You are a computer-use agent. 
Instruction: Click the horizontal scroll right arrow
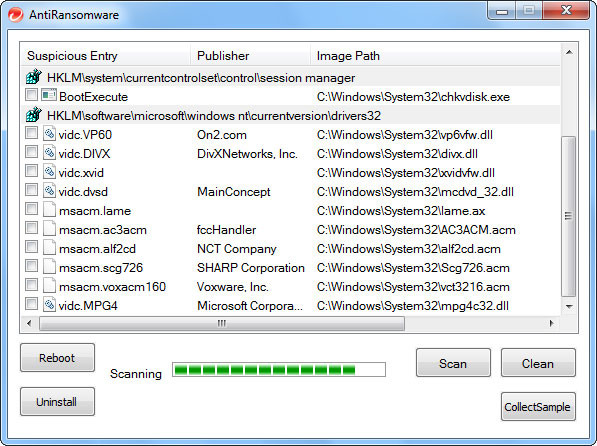551,324
